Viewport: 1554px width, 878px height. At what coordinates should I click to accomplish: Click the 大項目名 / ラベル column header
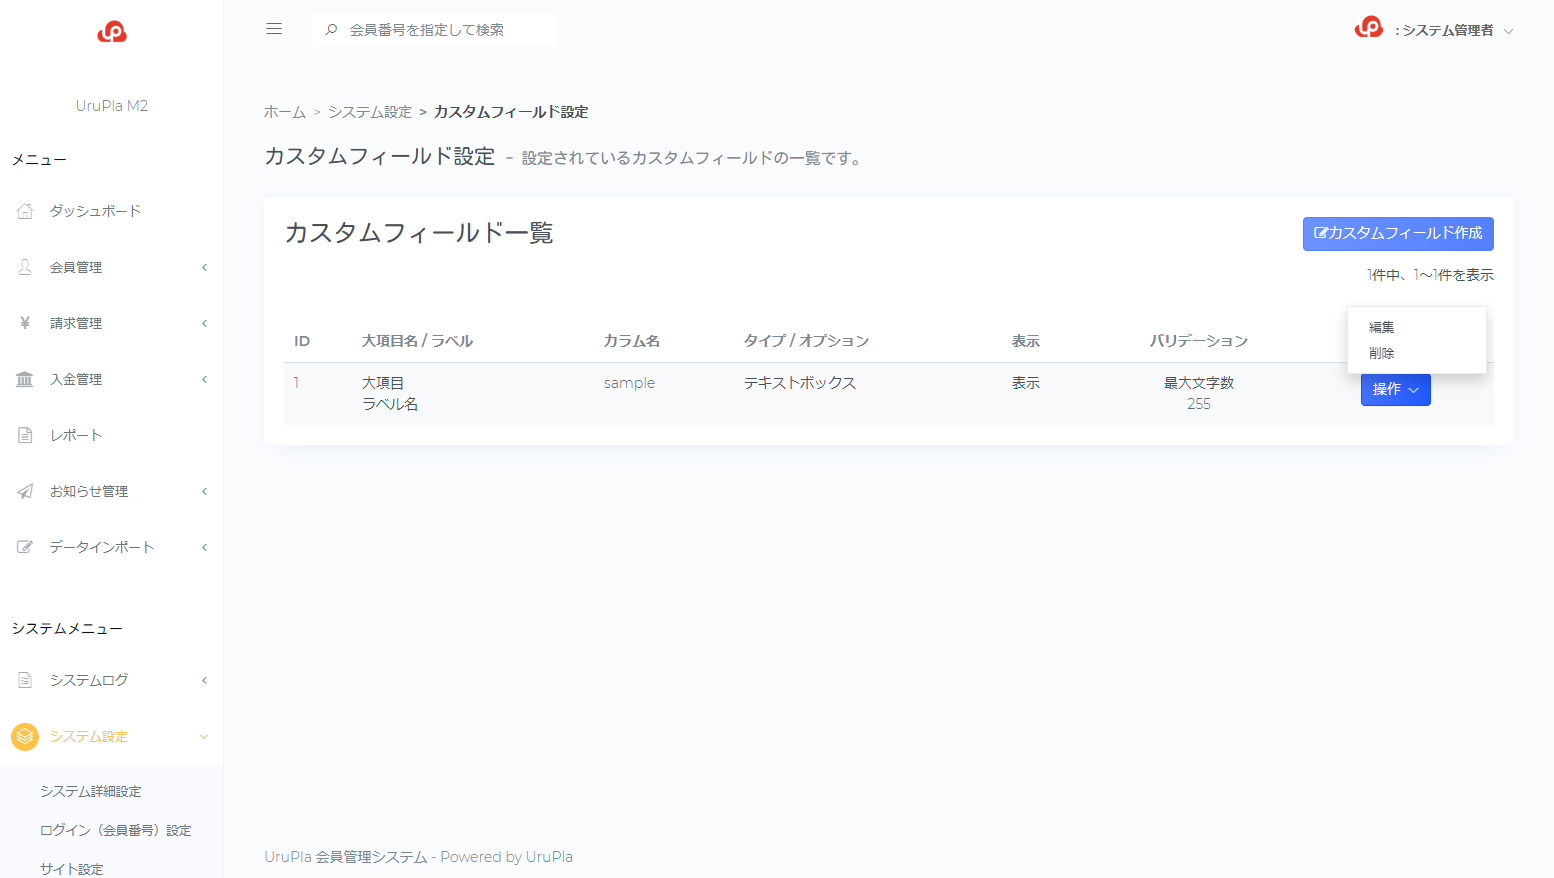point(418,341)
